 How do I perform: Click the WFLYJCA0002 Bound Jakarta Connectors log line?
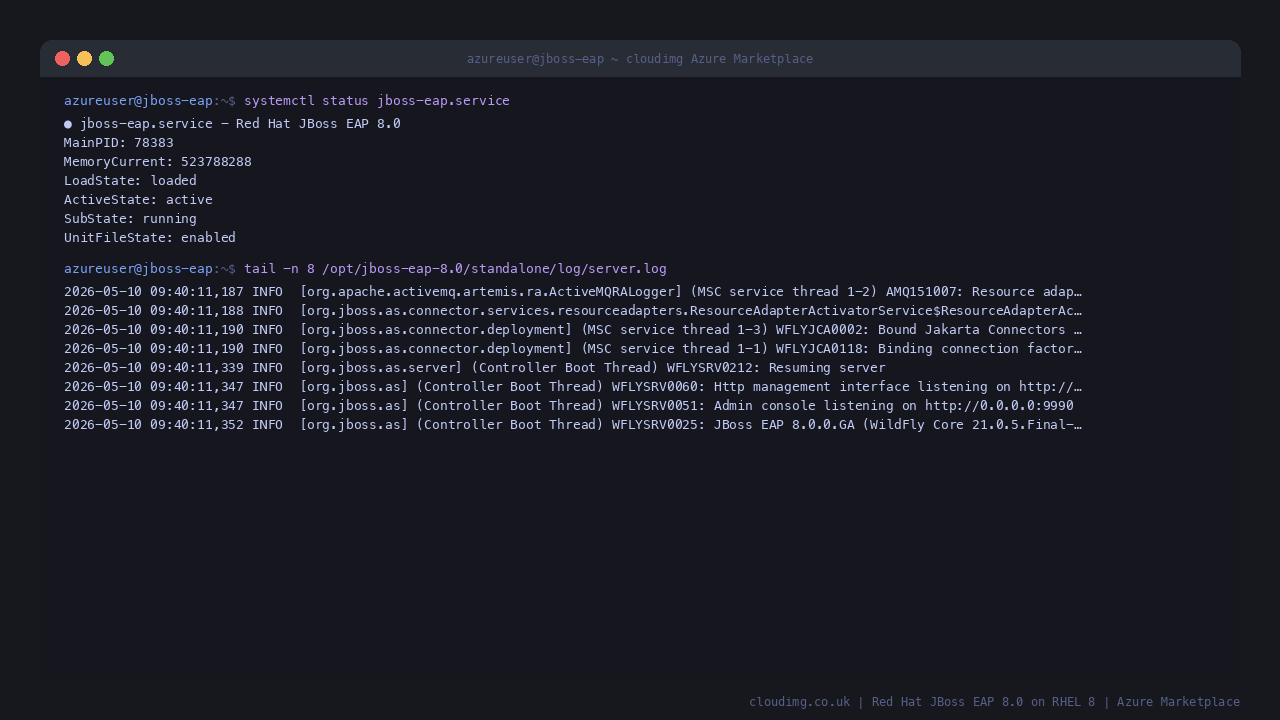573,330
